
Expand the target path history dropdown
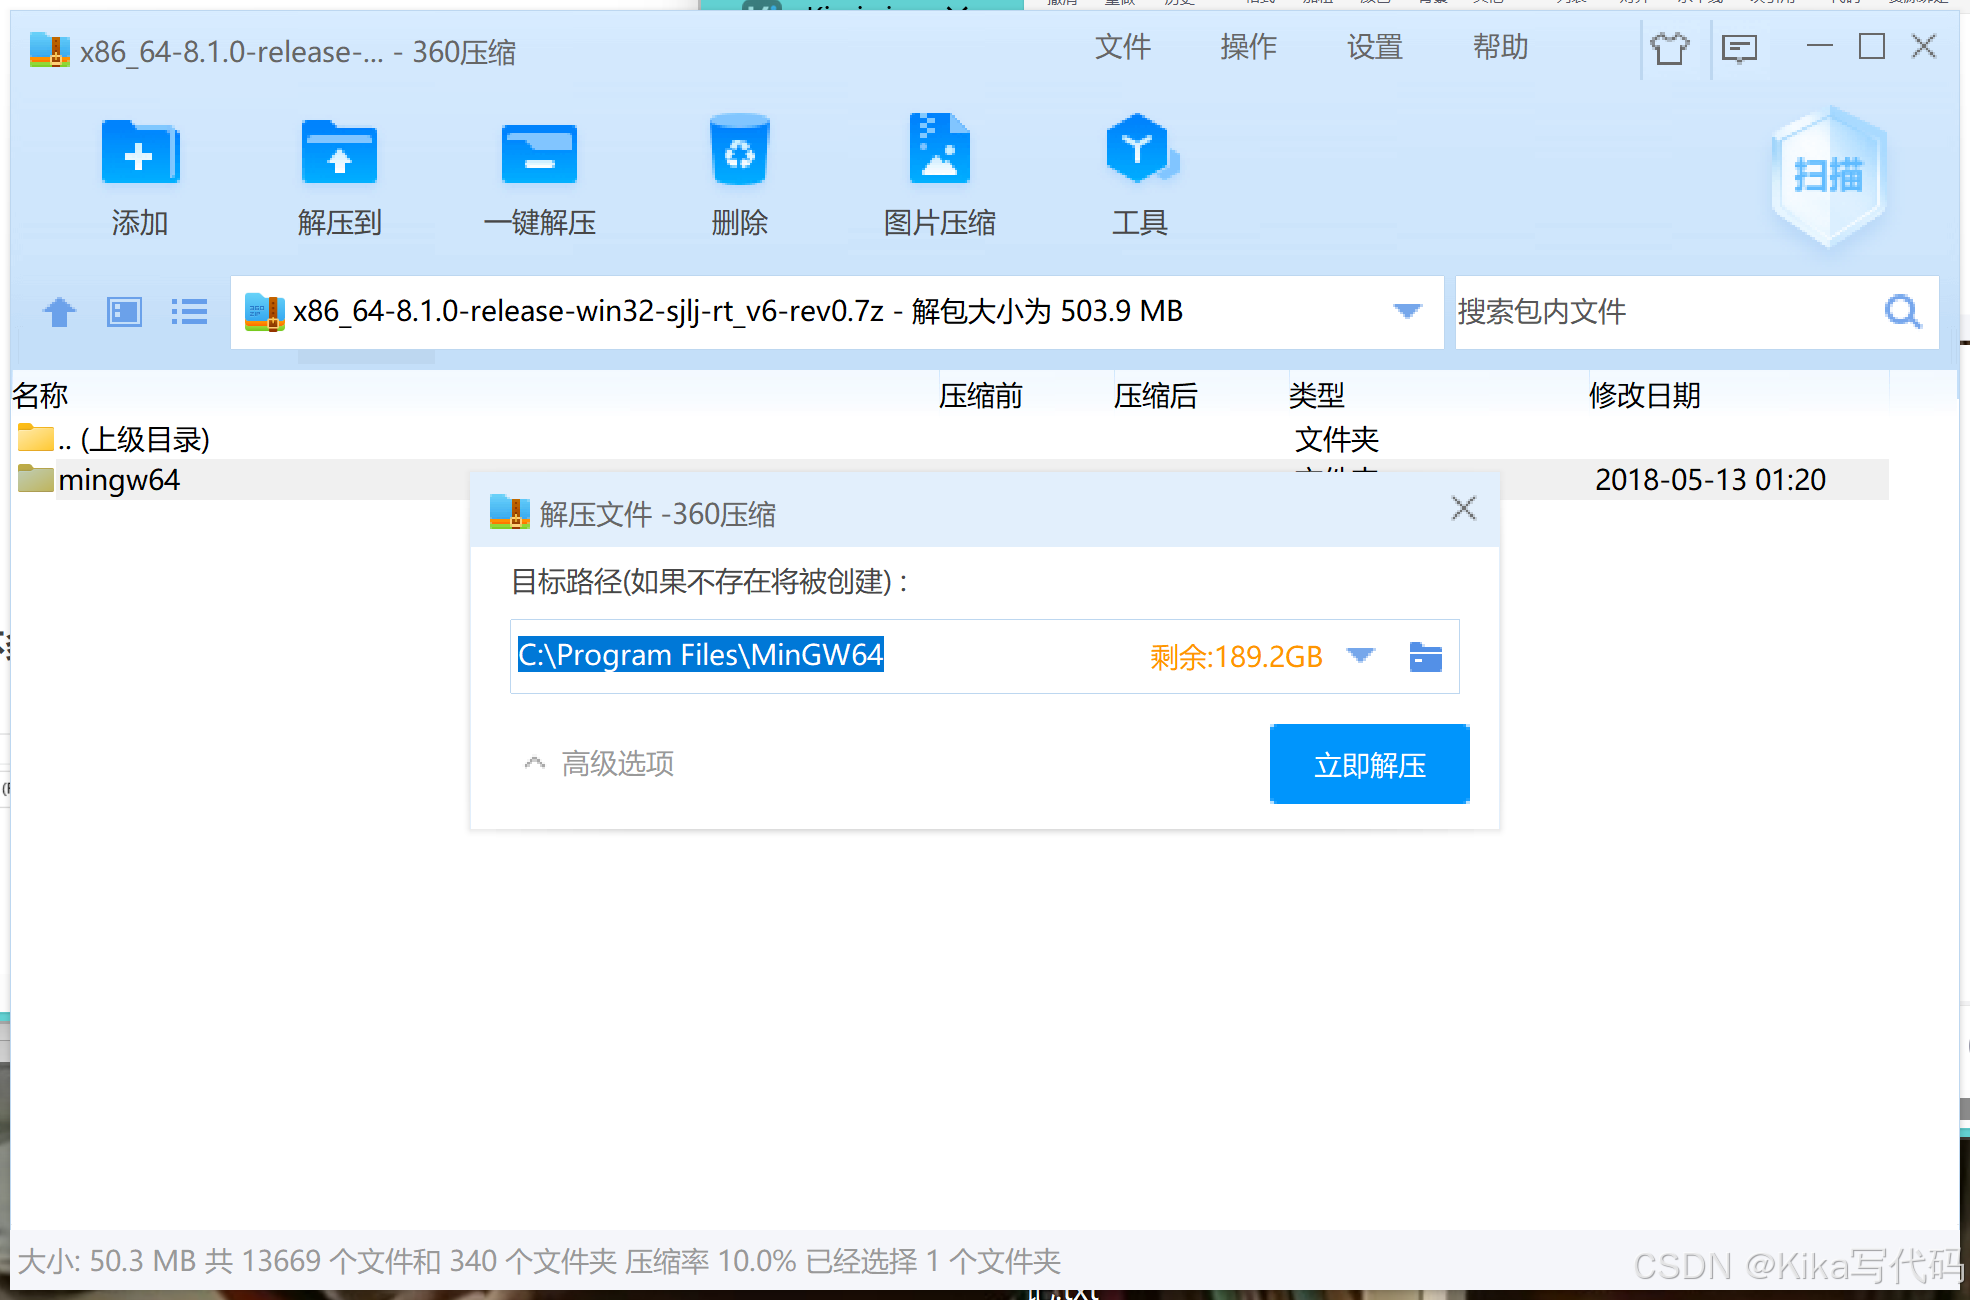(1360, 656)
